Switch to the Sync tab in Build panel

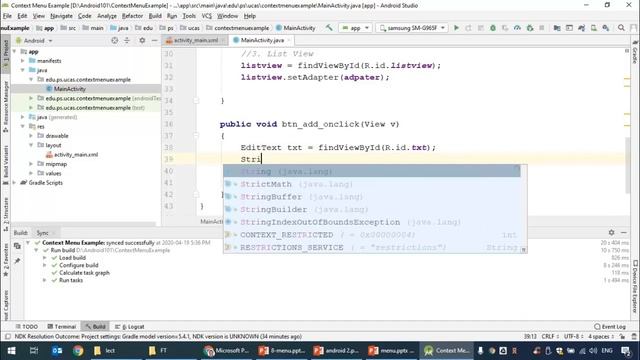[x=42, y=233]
